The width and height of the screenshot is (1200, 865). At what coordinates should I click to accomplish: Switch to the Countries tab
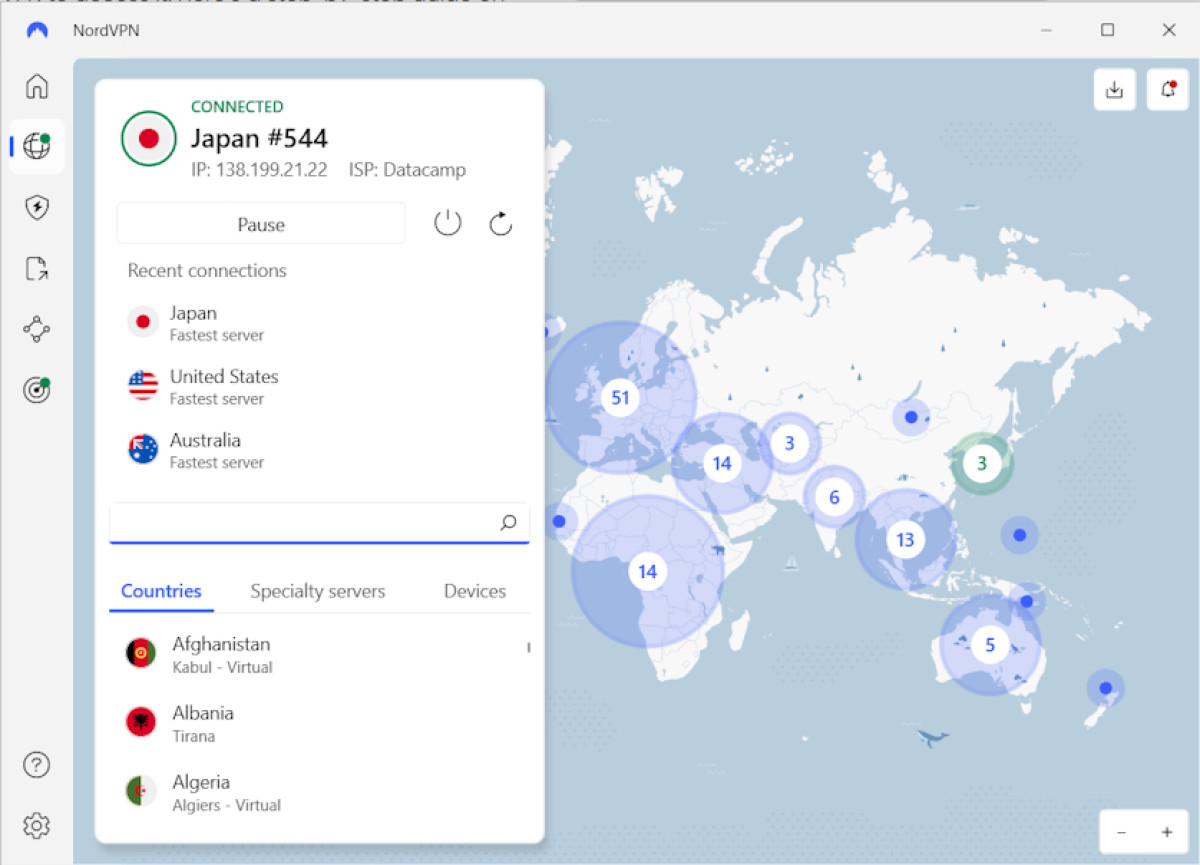pyautogui.click(x=161, y=591)
